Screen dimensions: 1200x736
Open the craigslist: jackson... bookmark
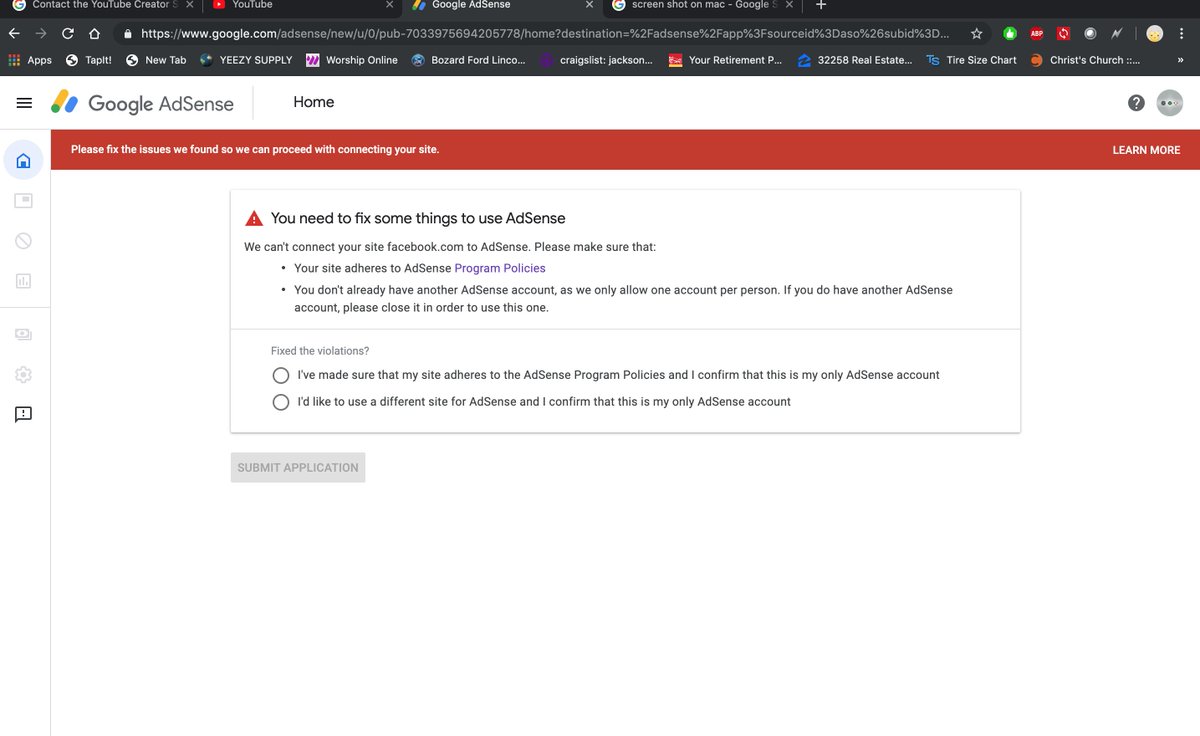click(x=596, y=60)
